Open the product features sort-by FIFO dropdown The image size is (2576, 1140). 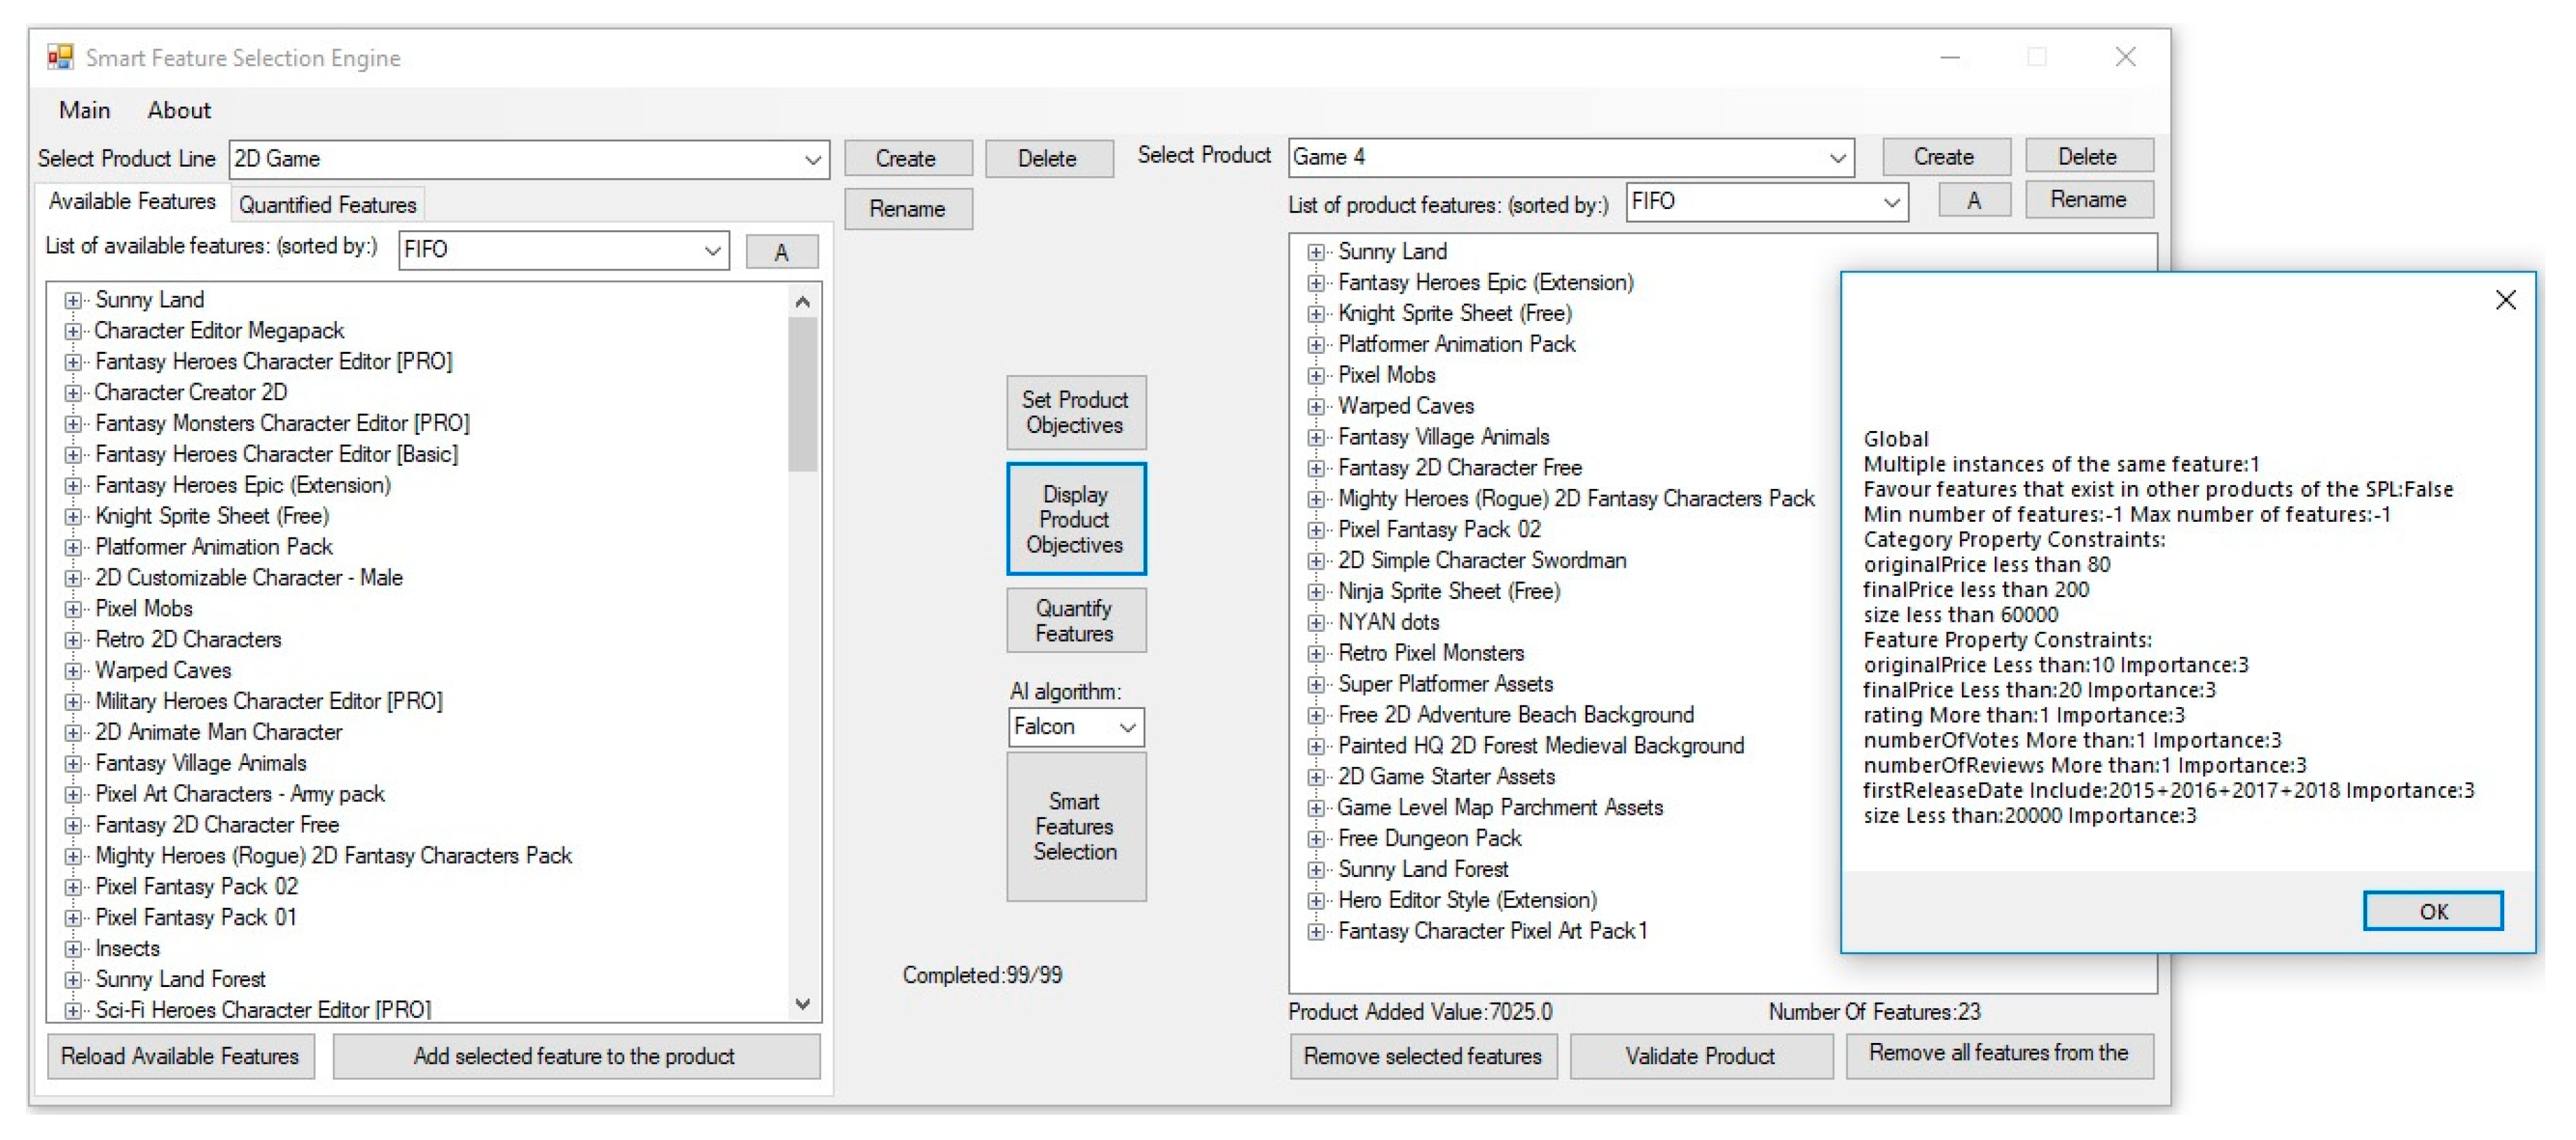pos(1766,202)
